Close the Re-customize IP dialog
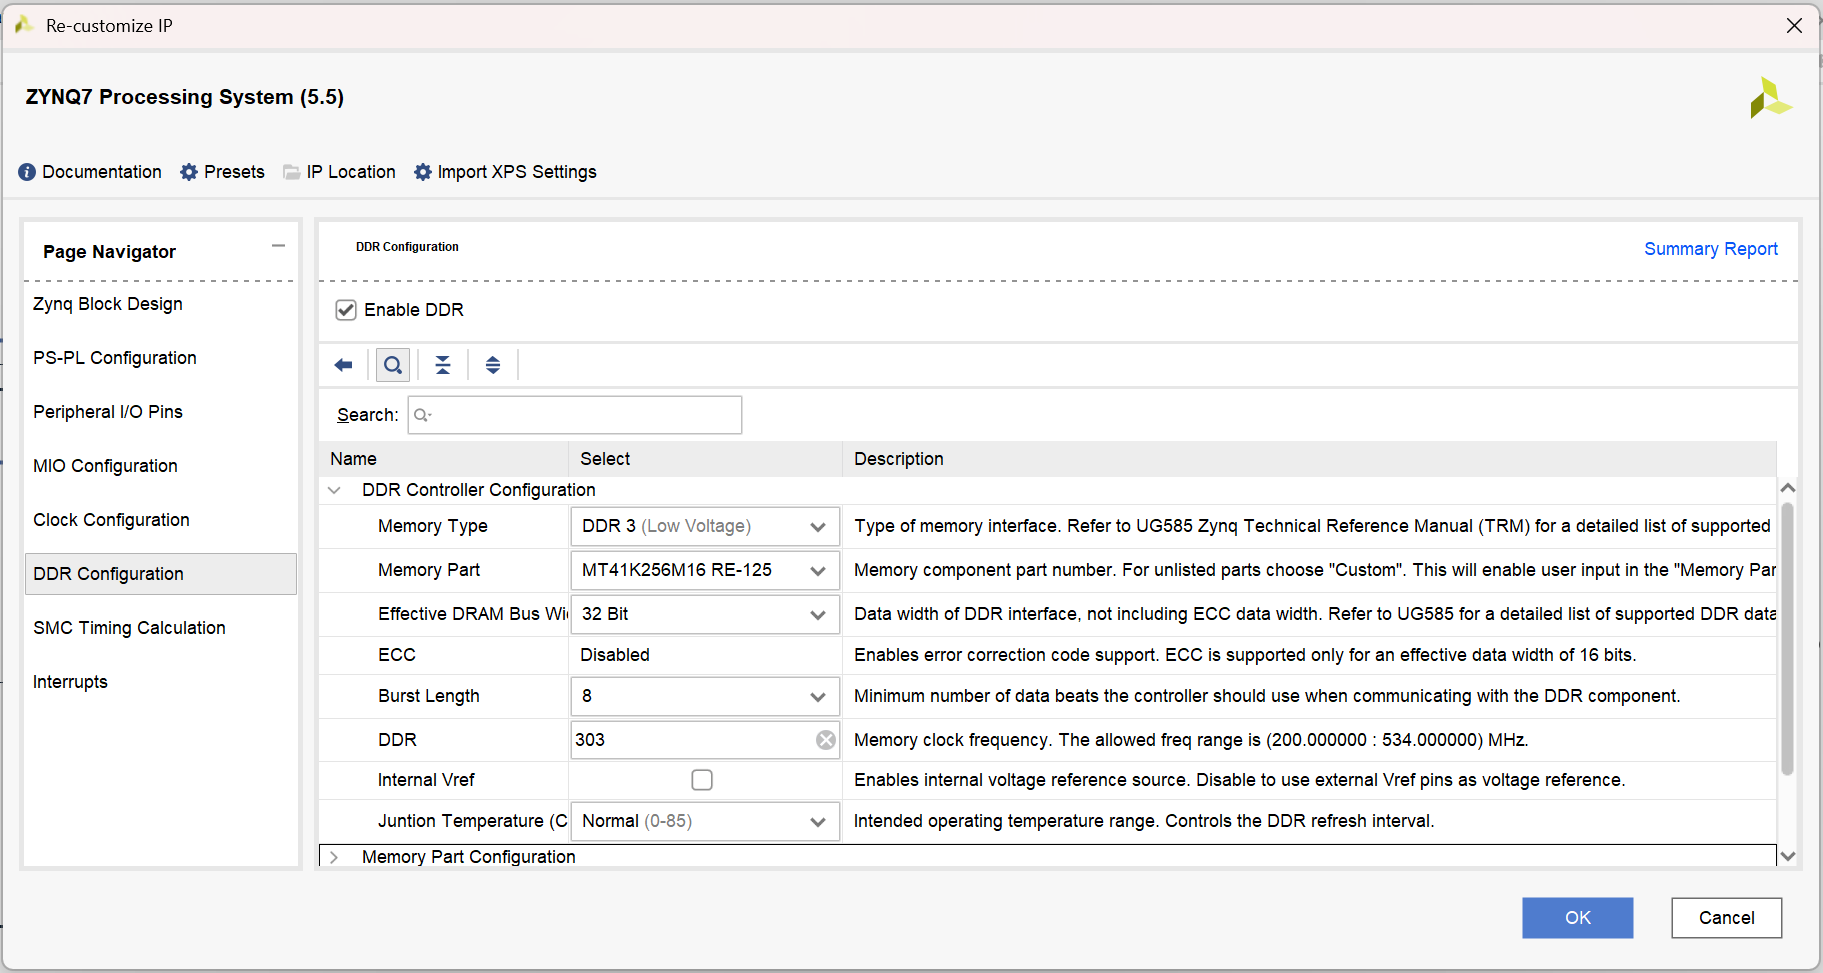 pos(1795,26)
